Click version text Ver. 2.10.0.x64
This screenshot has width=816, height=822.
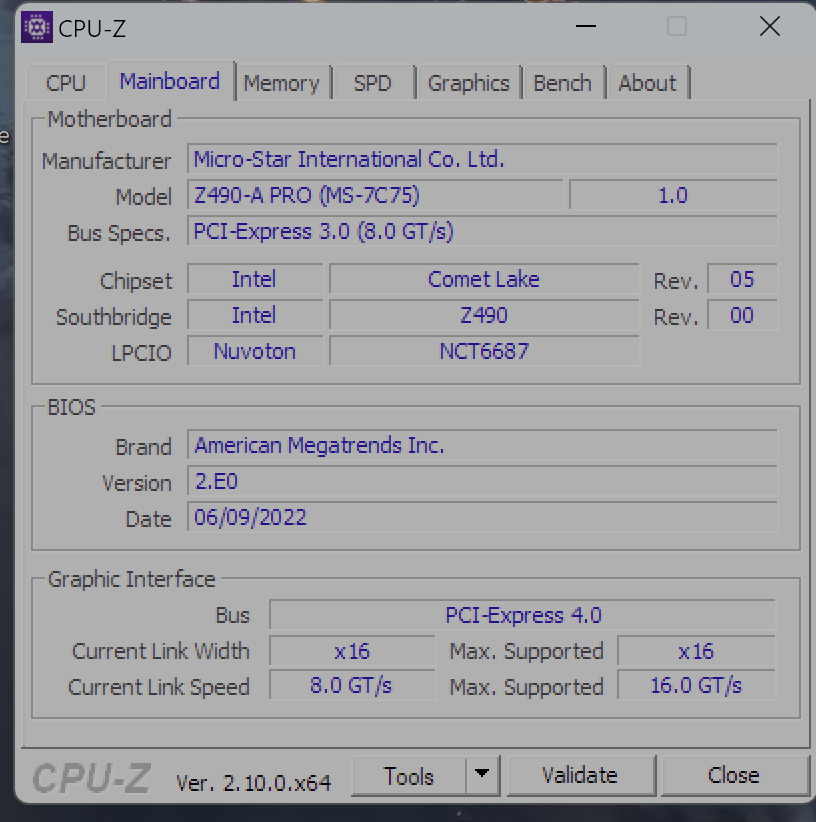(x=254, y=783)
